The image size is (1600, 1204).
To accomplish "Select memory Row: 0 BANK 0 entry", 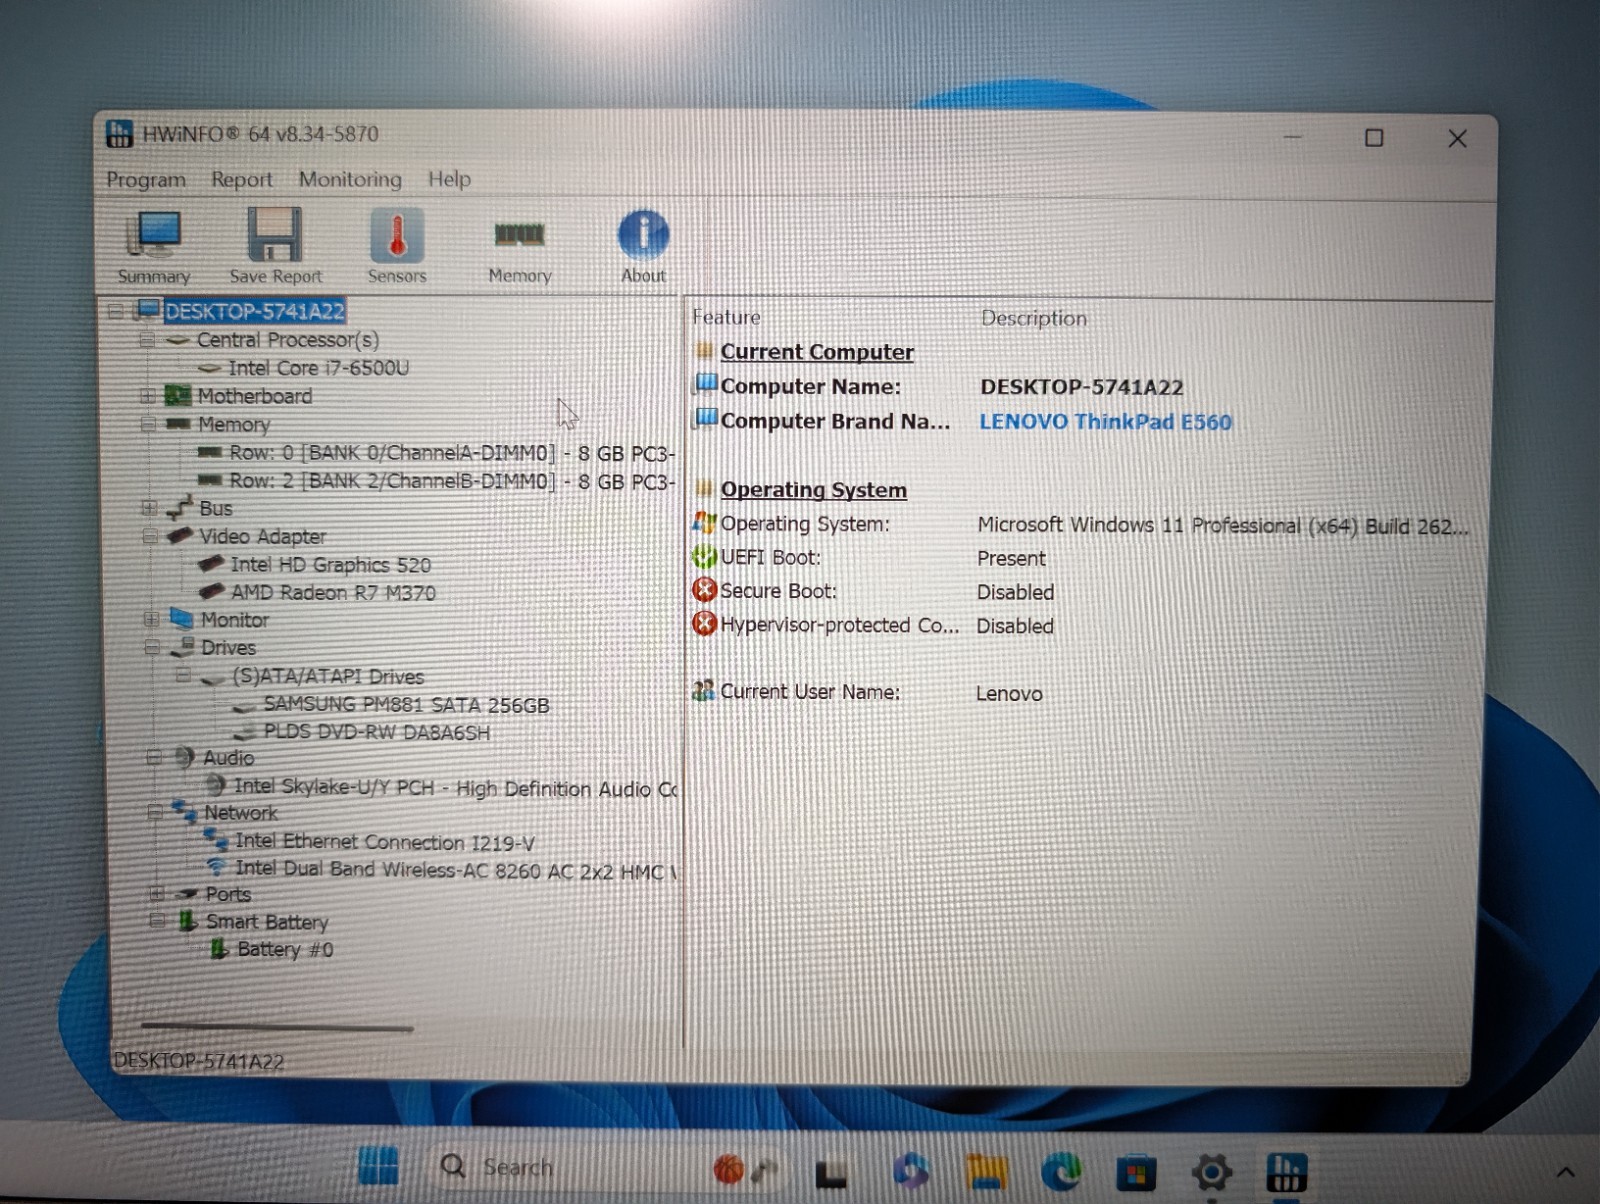I will click(x=452, y=453).
